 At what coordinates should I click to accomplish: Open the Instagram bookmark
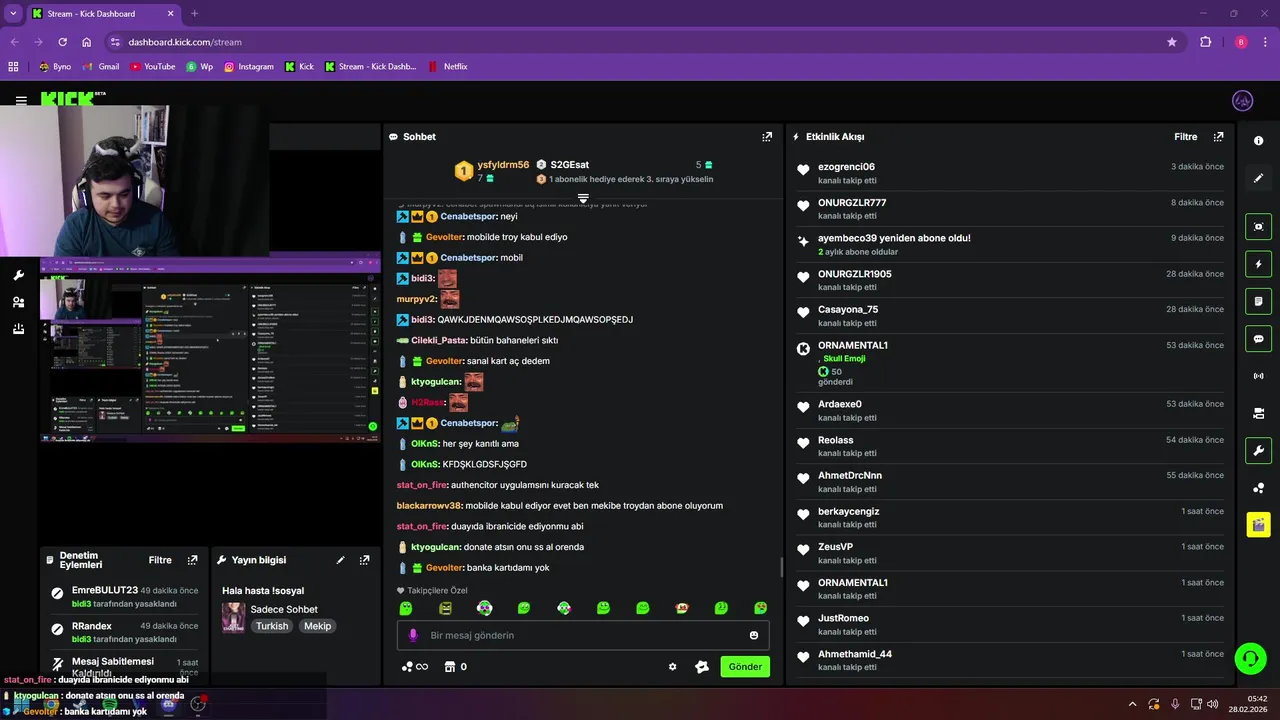point(248,67)
